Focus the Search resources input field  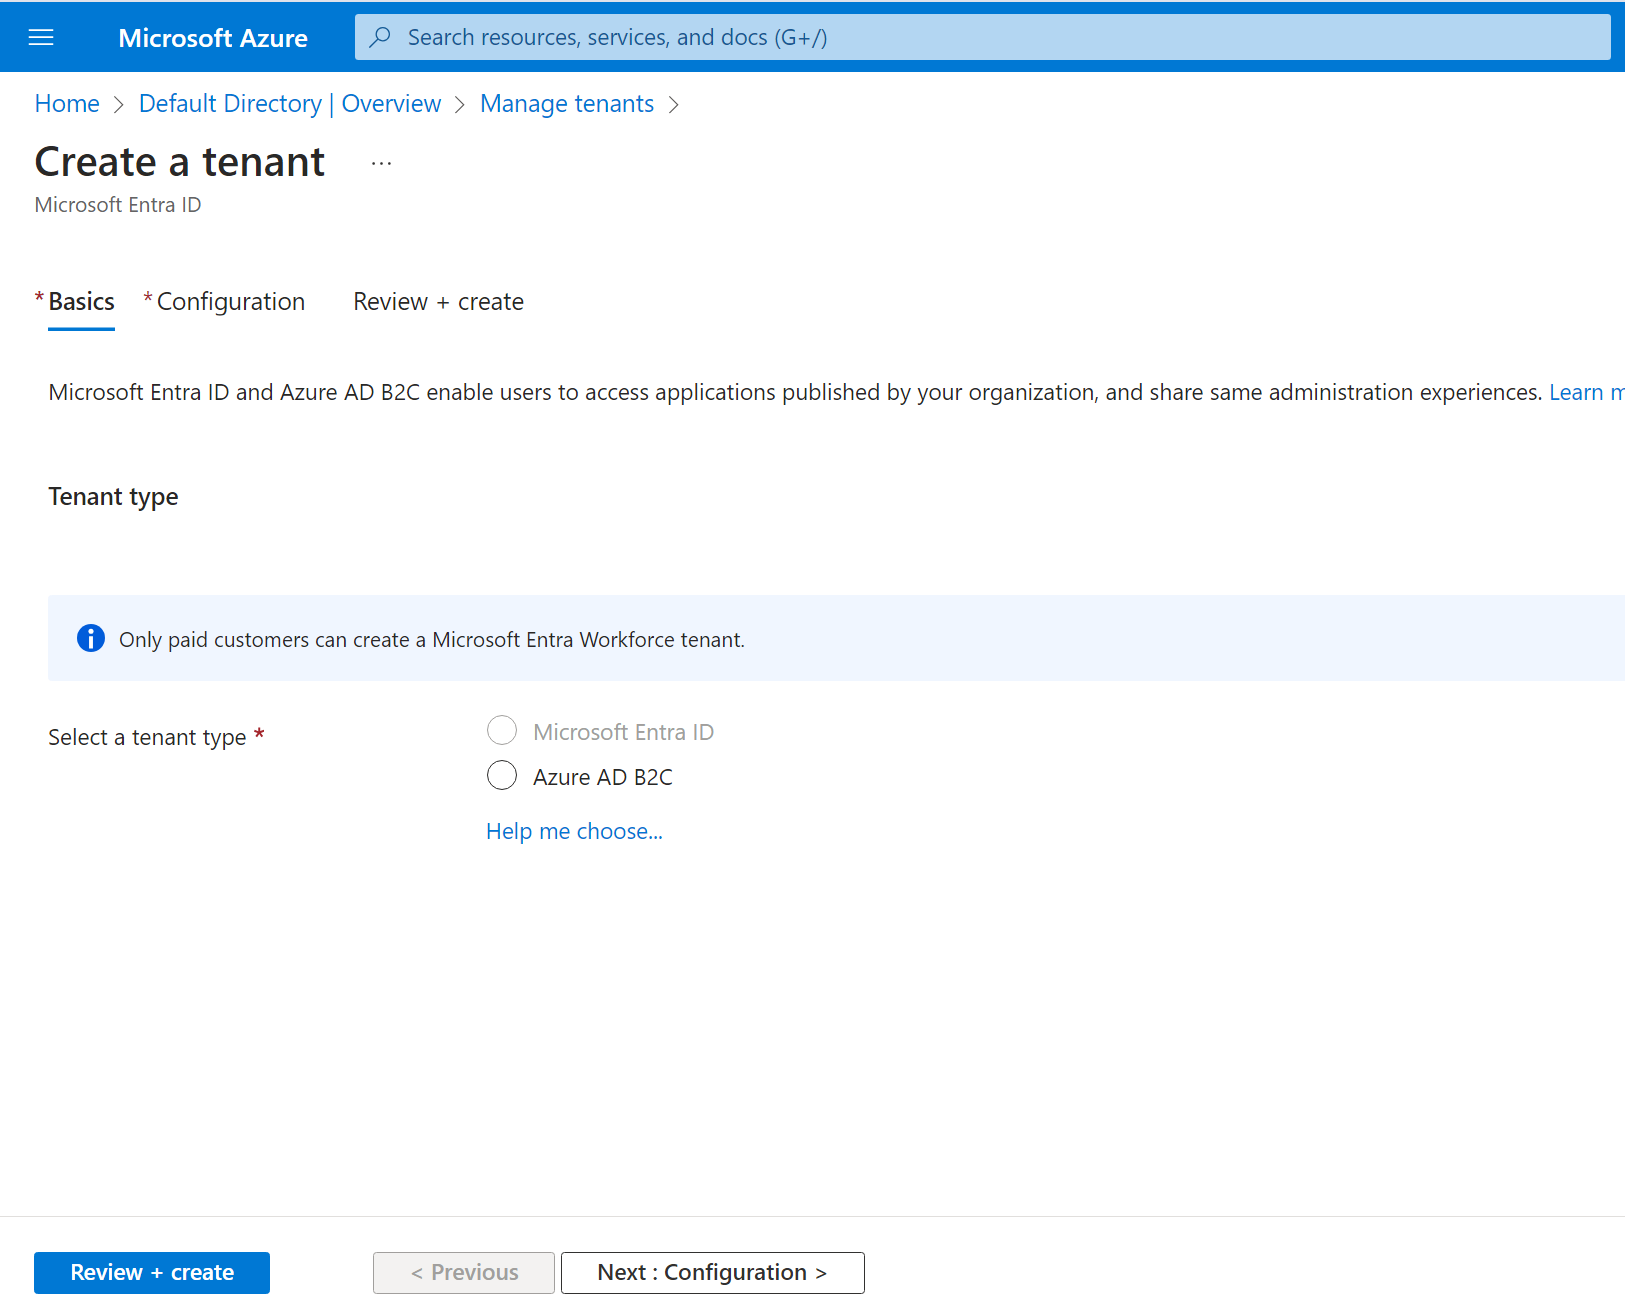pos(982,37)
